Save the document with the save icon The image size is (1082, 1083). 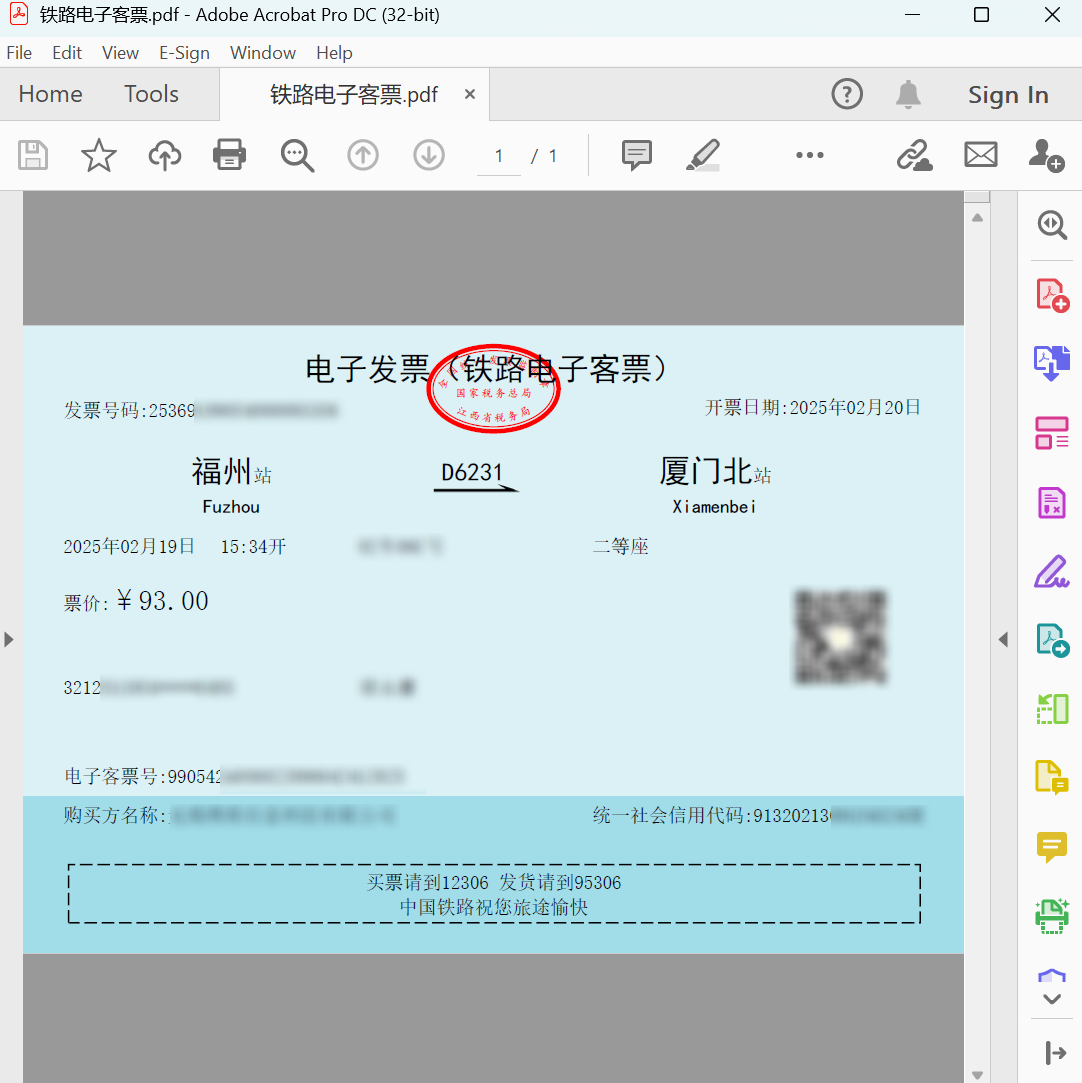pyautogui.click(x=32, y=155)
